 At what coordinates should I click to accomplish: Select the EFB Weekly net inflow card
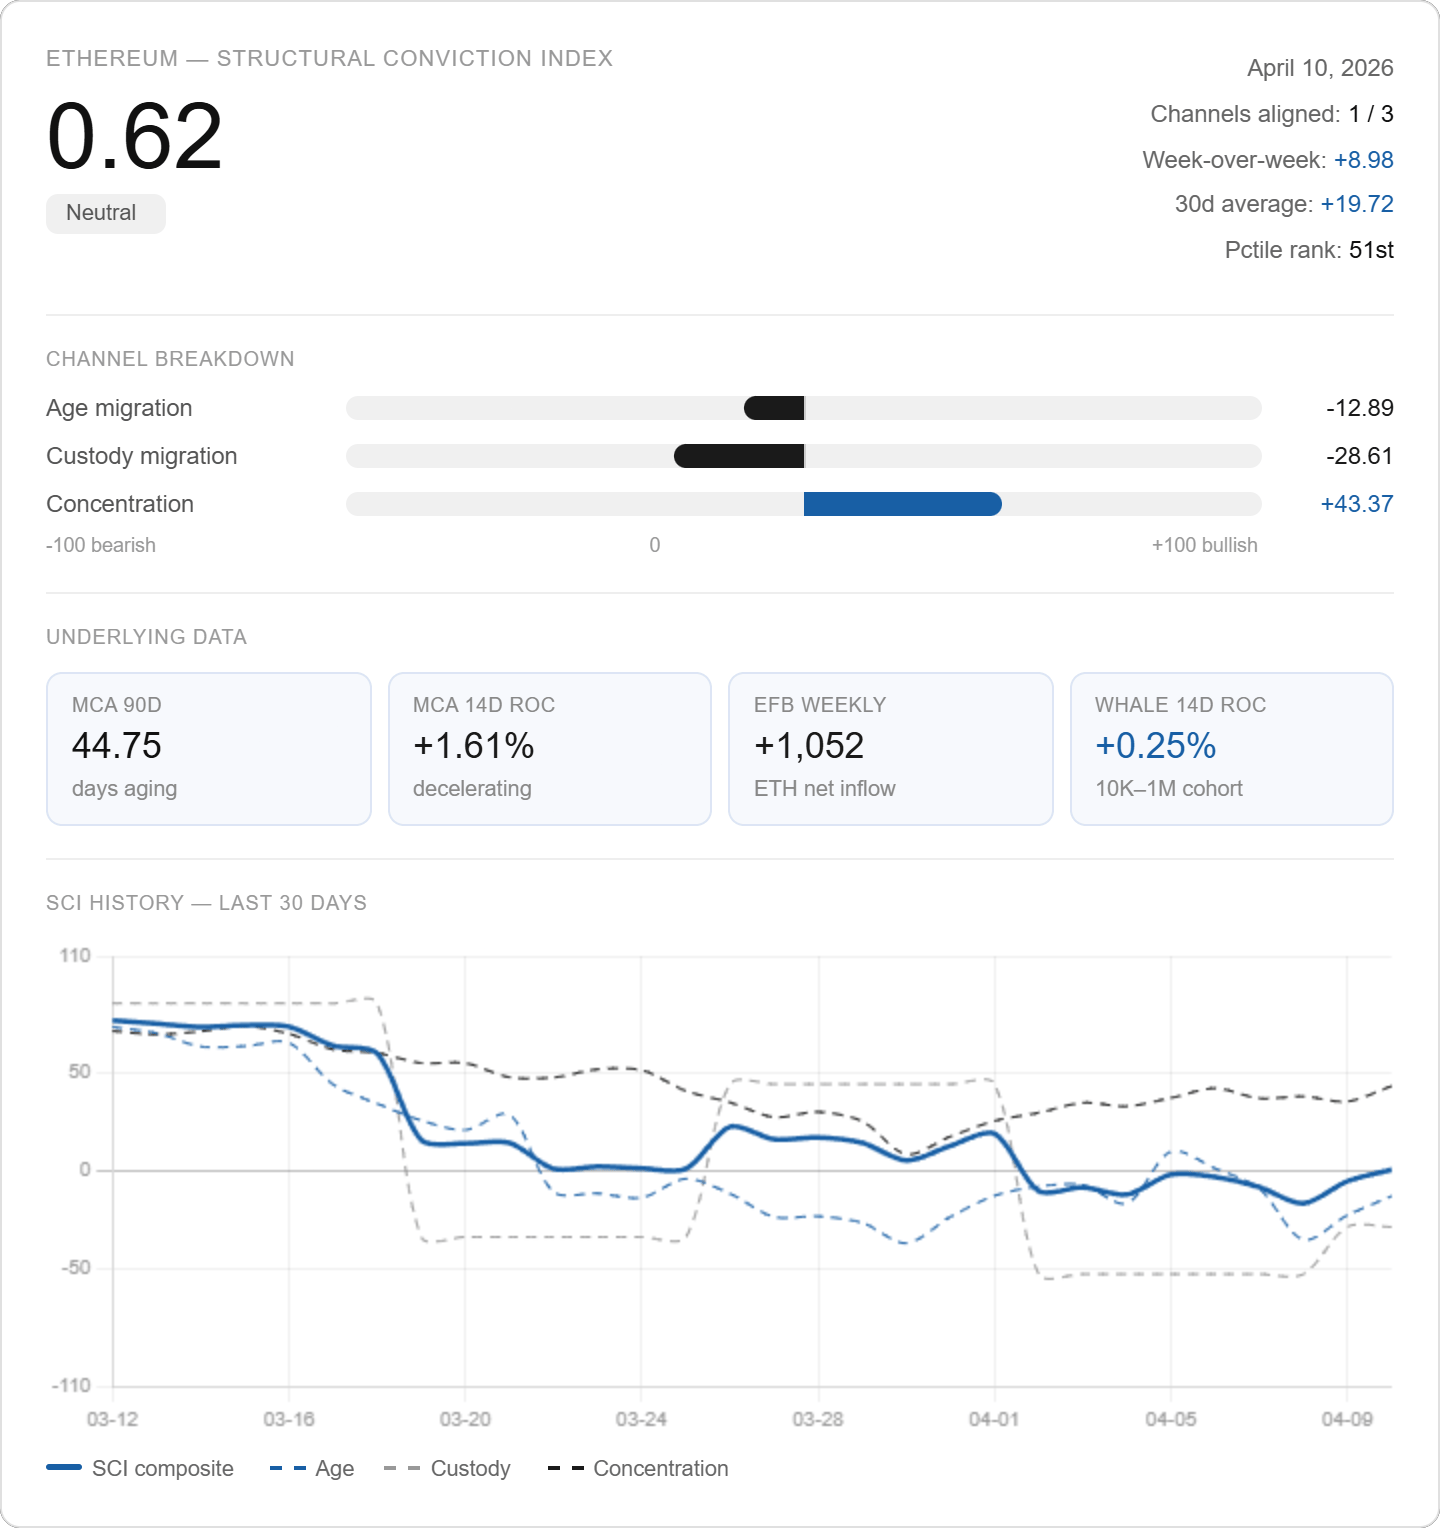[x=891, y=748]
